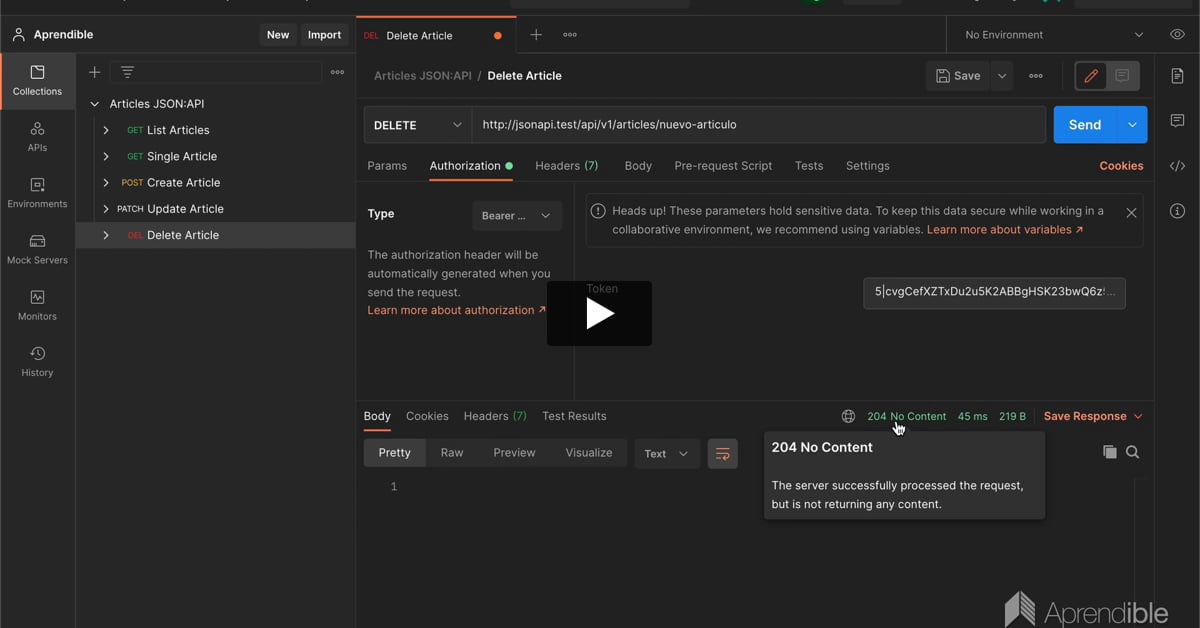The image size is (1200, 628).
Task: Open the comments icon in right sidebar
Action: pos(1177,121)
